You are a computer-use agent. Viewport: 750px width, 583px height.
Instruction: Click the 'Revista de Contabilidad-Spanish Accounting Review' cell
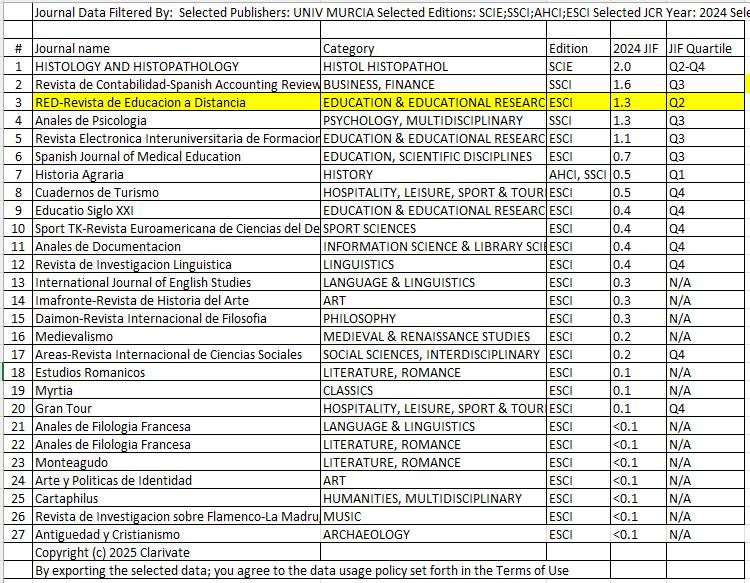point(176,85)
